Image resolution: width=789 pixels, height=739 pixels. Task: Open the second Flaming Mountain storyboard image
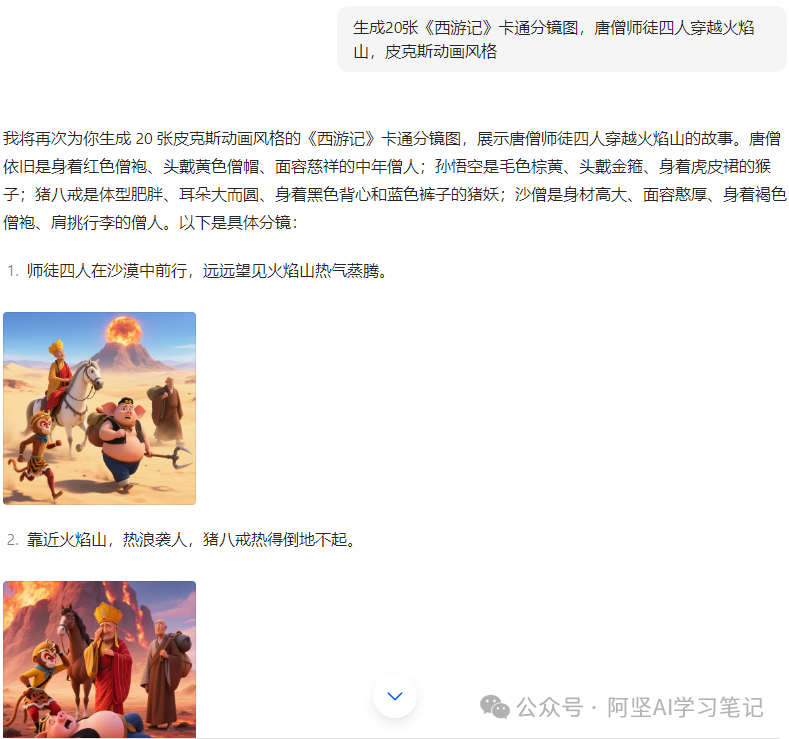tap(99, 659)
